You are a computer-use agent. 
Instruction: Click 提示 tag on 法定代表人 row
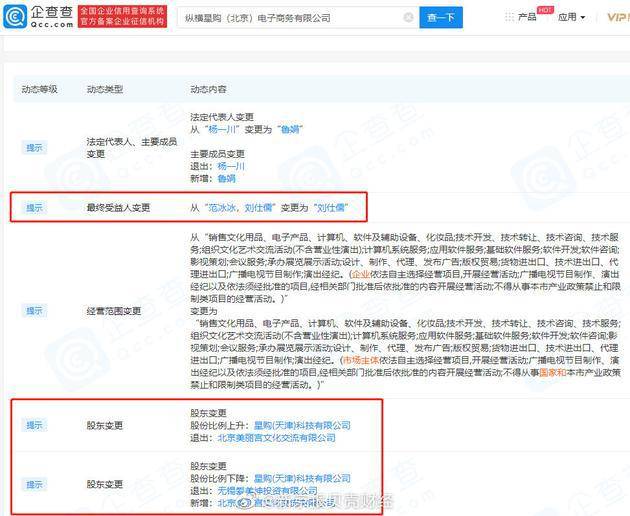coord(34,147)
